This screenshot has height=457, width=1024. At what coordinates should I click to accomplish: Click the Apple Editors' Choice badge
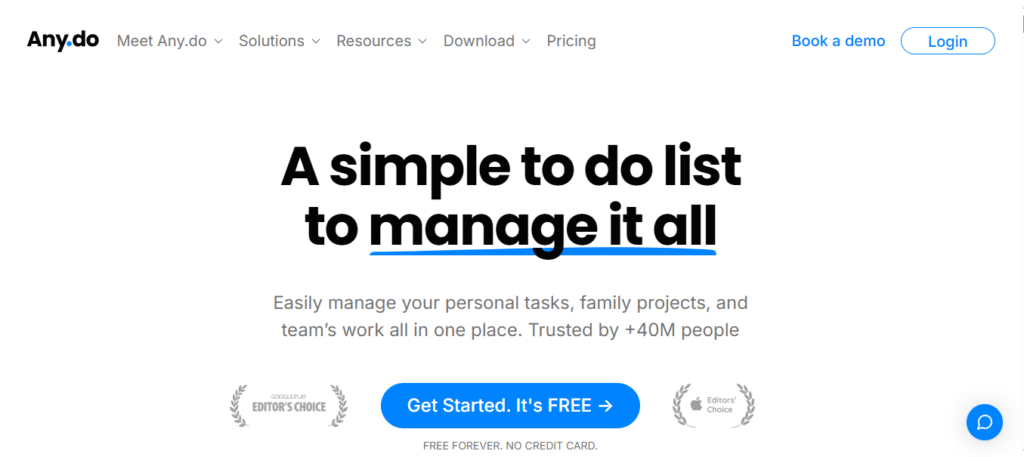713,405
